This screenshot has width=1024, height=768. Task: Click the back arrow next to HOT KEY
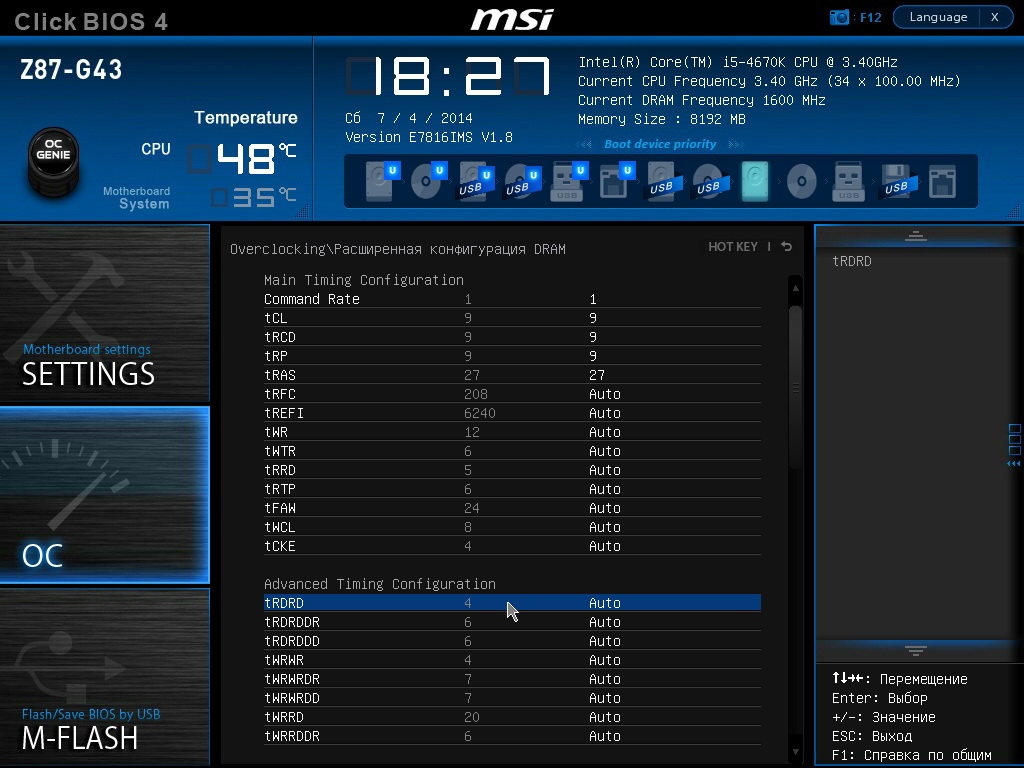[787, 246]
